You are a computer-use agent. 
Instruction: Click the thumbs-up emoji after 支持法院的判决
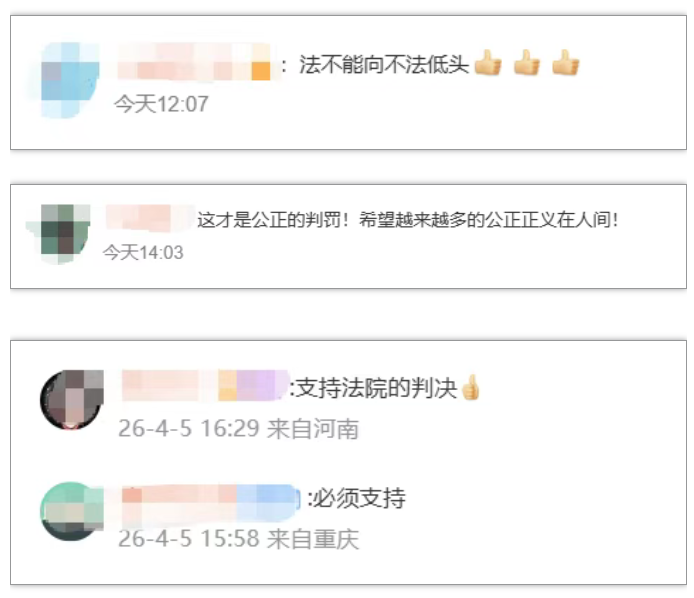[470, 387]
